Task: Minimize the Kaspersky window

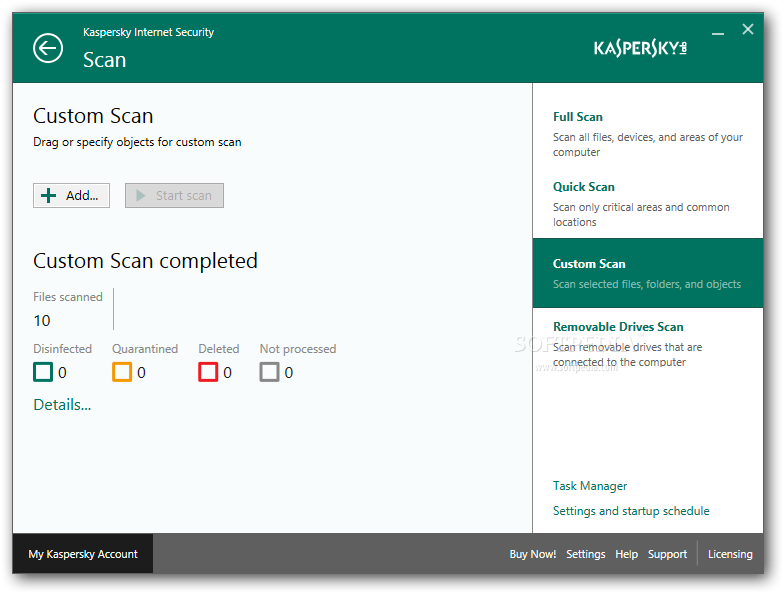Action: [718, 34]
